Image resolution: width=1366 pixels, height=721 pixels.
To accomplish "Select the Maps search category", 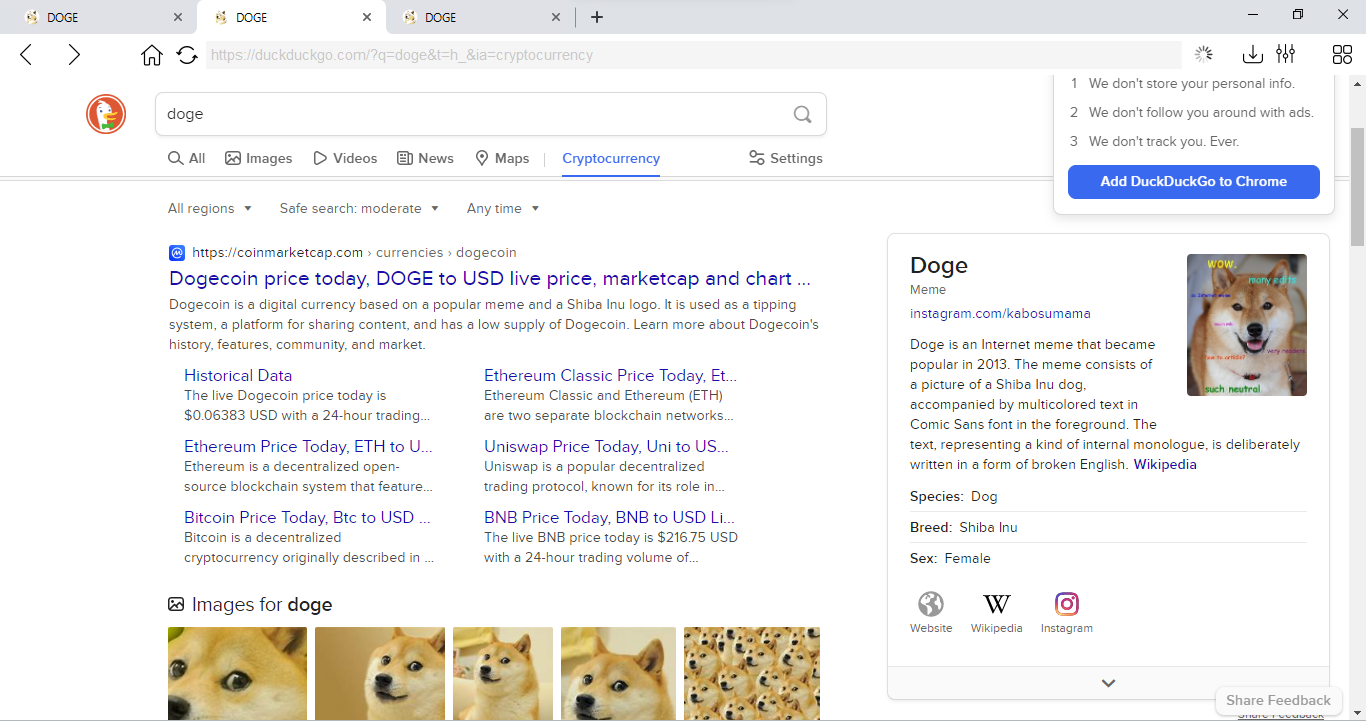I will point(502,158).
